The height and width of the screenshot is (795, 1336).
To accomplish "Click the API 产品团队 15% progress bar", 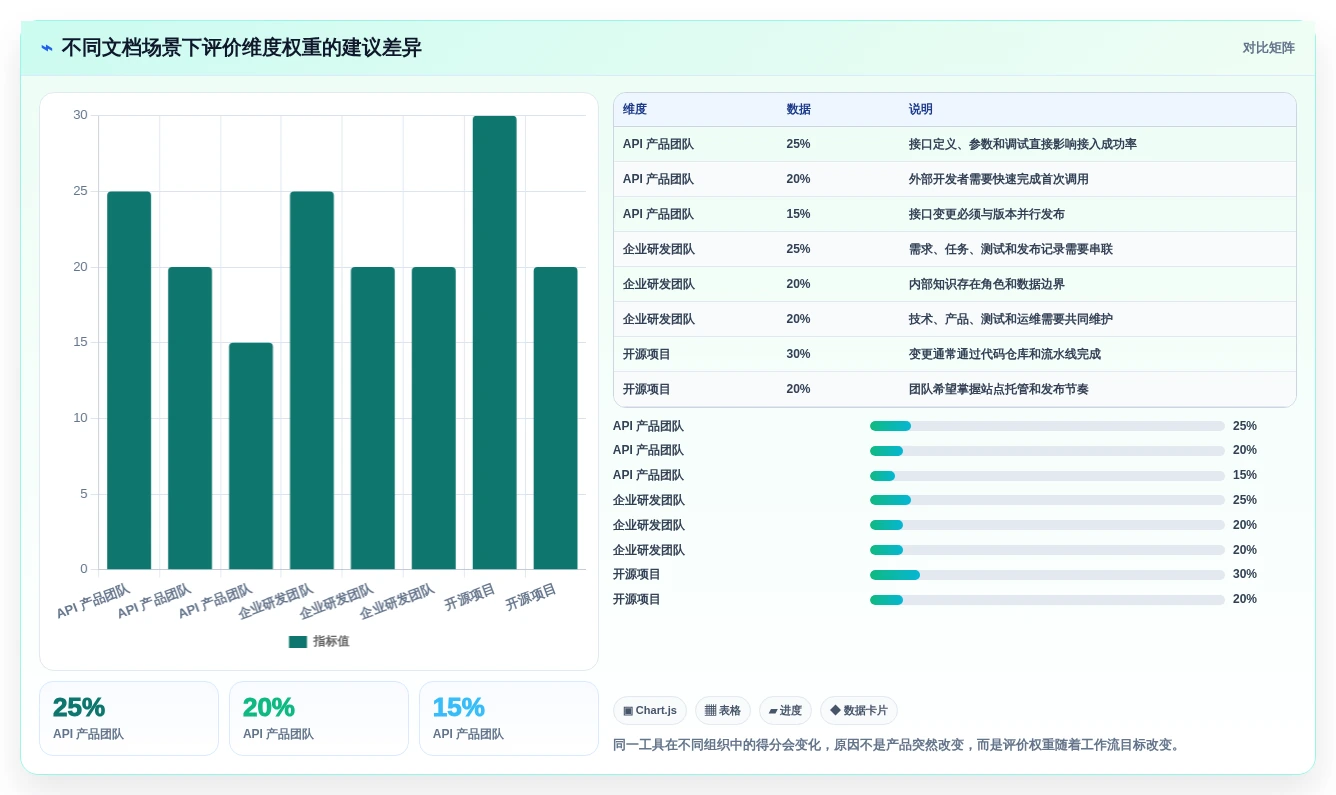I will 1047,476.
